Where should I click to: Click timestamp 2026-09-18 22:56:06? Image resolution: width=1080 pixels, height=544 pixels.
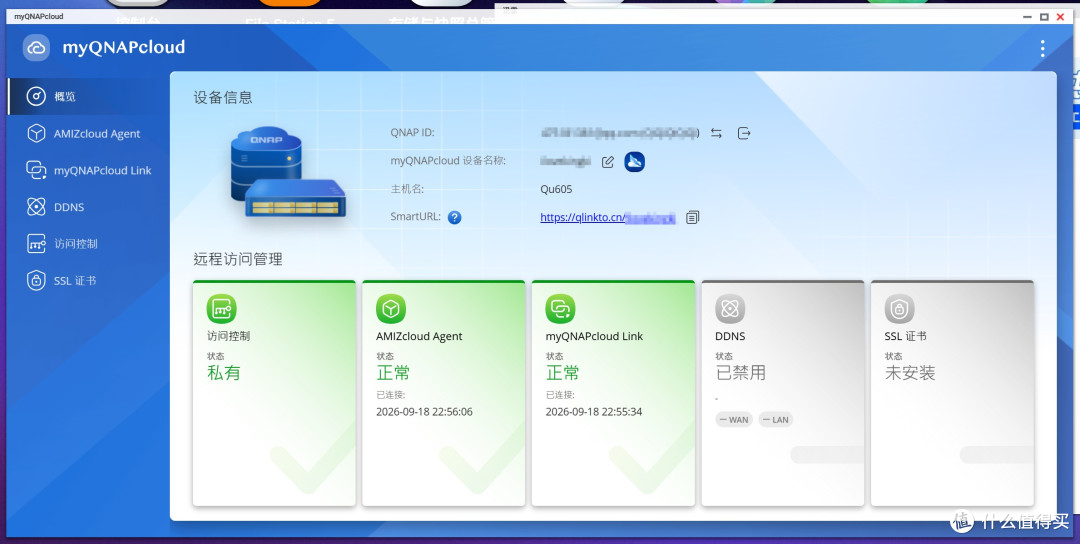[424, 412]
